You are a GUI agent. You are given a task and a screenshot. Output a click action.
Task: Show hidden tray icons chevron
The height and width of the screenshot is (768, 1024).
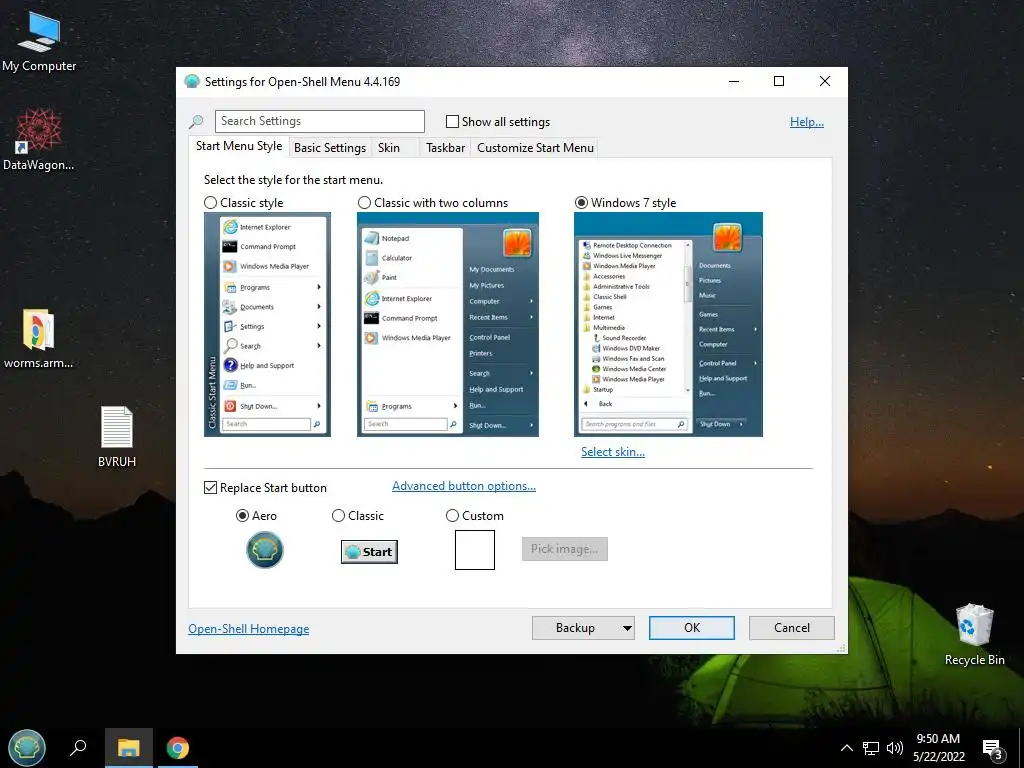coord(846,748)
